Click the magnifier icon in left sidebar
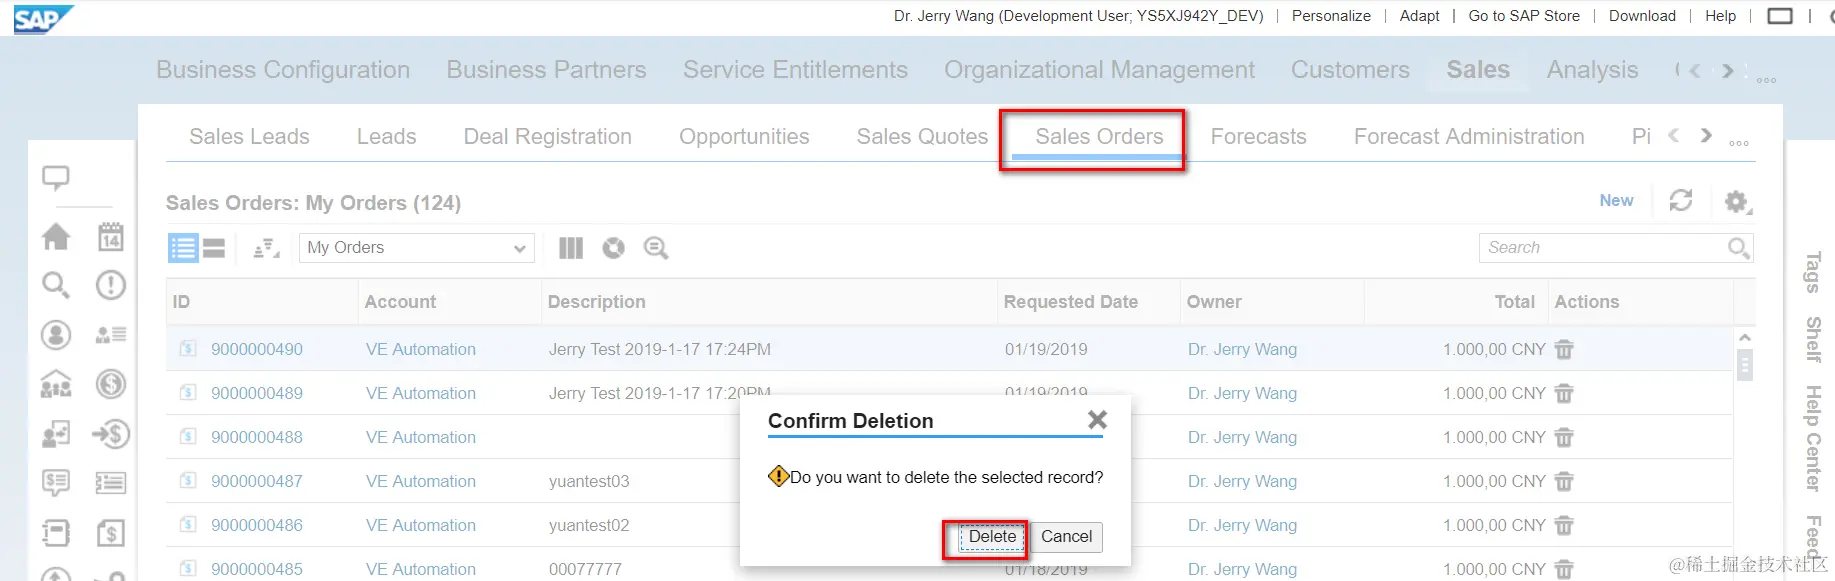This screenshot has height=581, width=1835. (56, 285)
